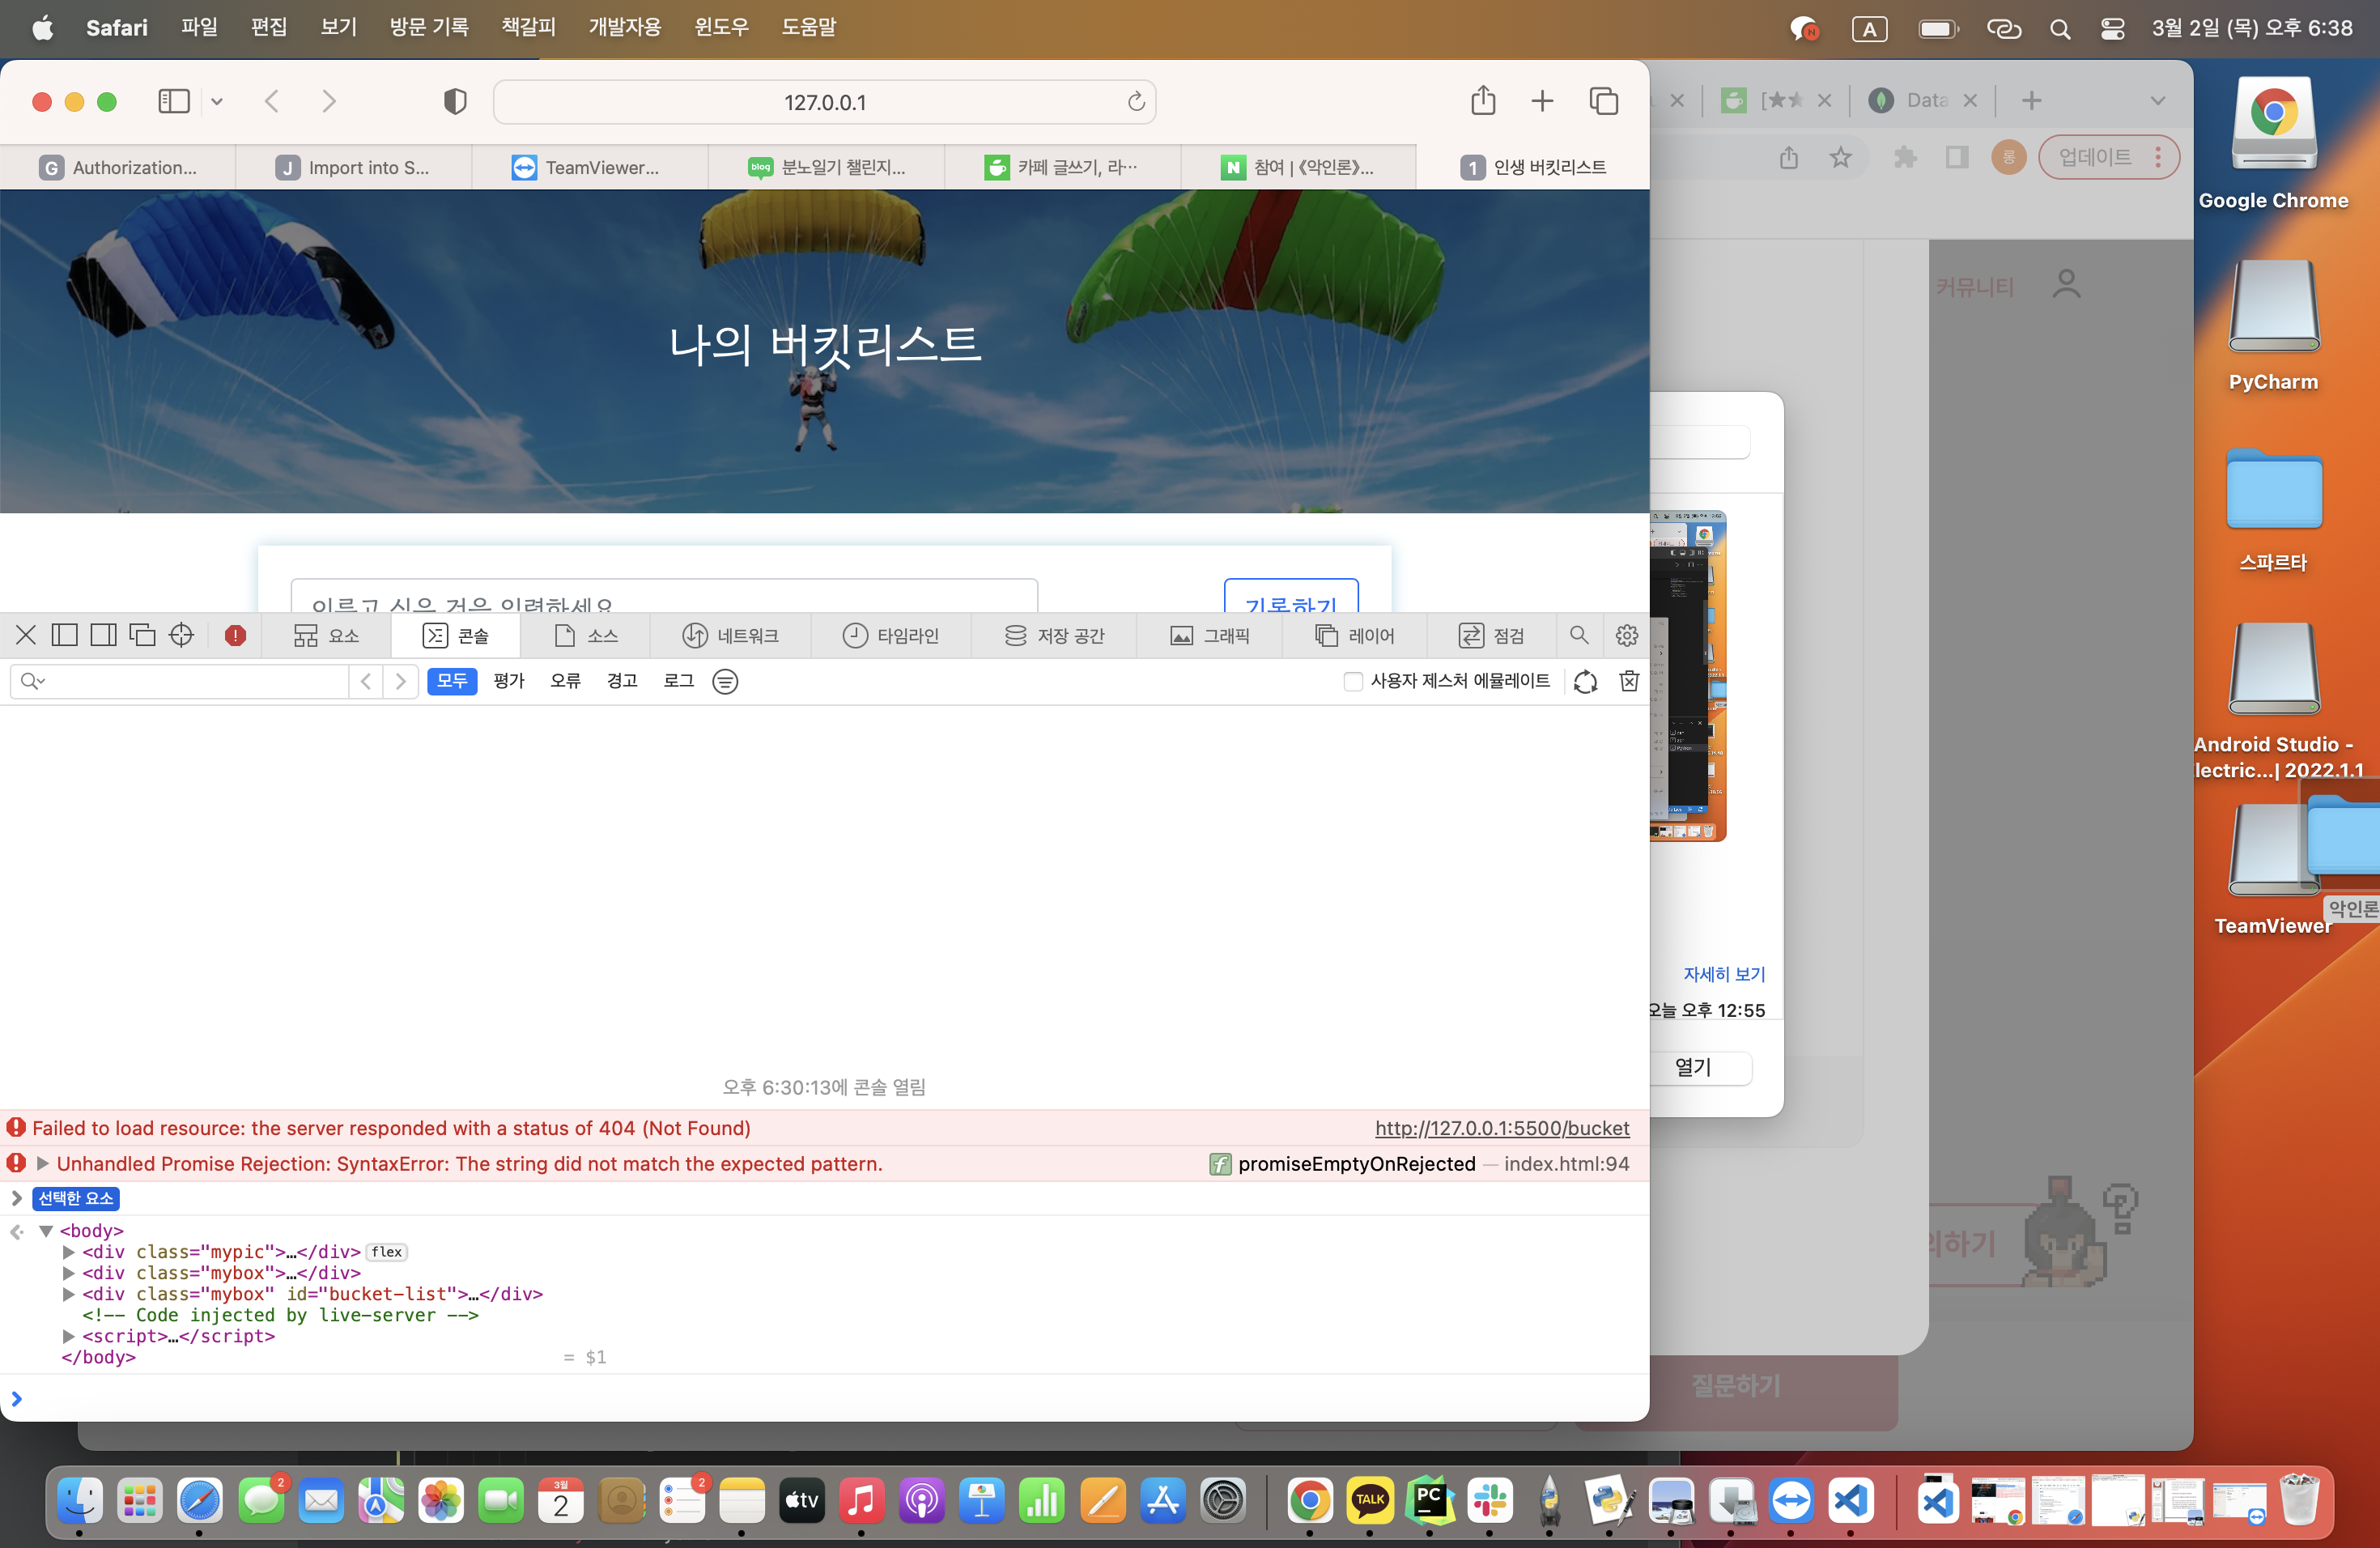
Task: Switch to 참여 | 악인론 tab
Action: click(1298, 167)
